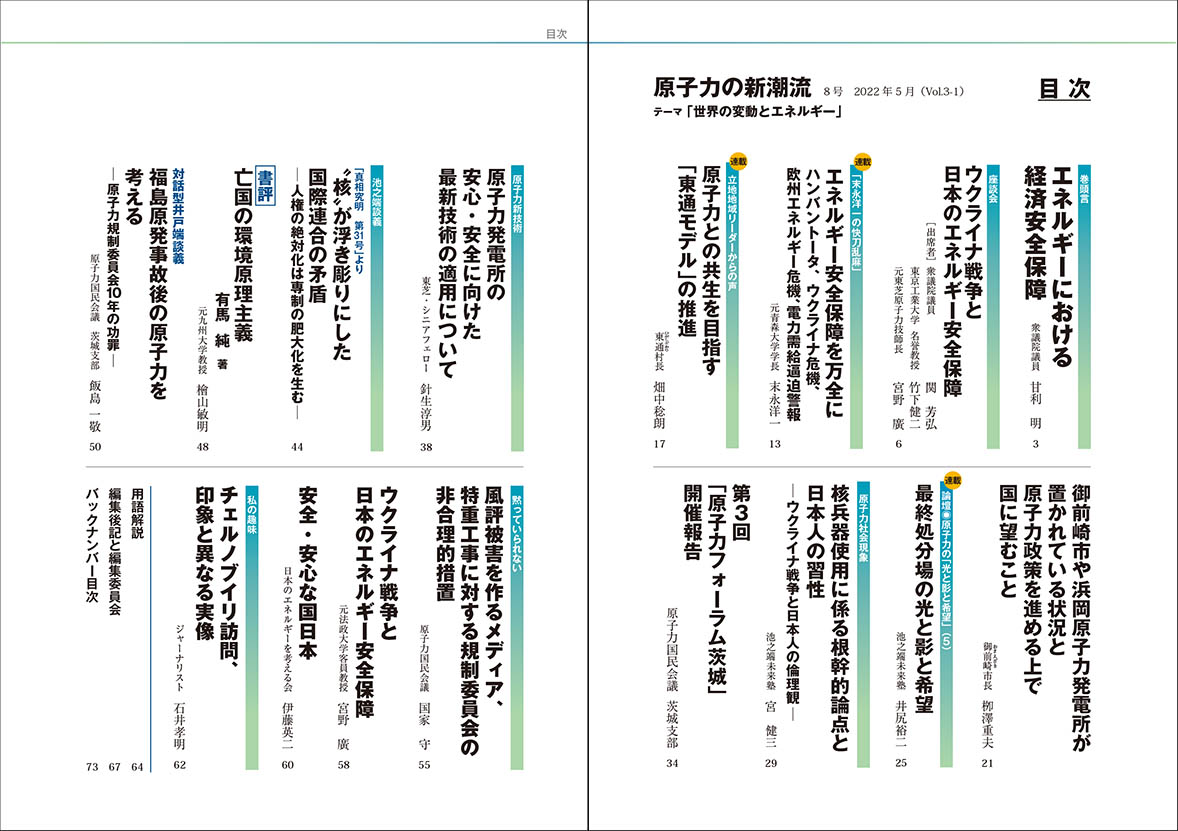The height and width of the screenshot is (831, 1178).
Task: Click page number "6"
Action: pyautogui.click(x=898, y=444)
